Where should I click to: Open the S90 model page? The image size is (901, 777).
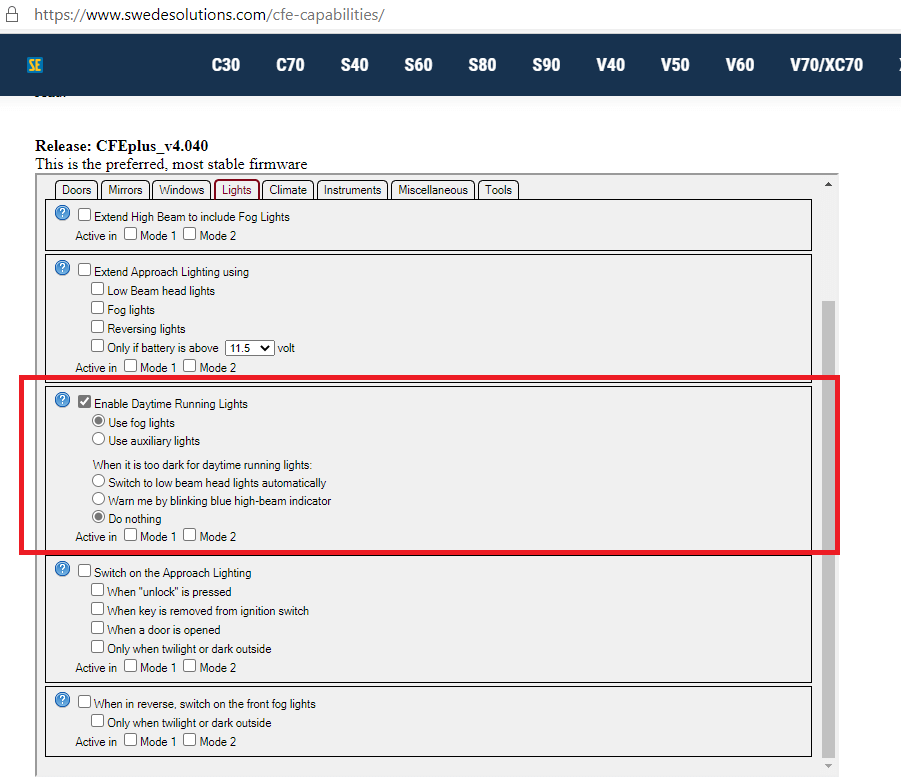click(546, 65)
